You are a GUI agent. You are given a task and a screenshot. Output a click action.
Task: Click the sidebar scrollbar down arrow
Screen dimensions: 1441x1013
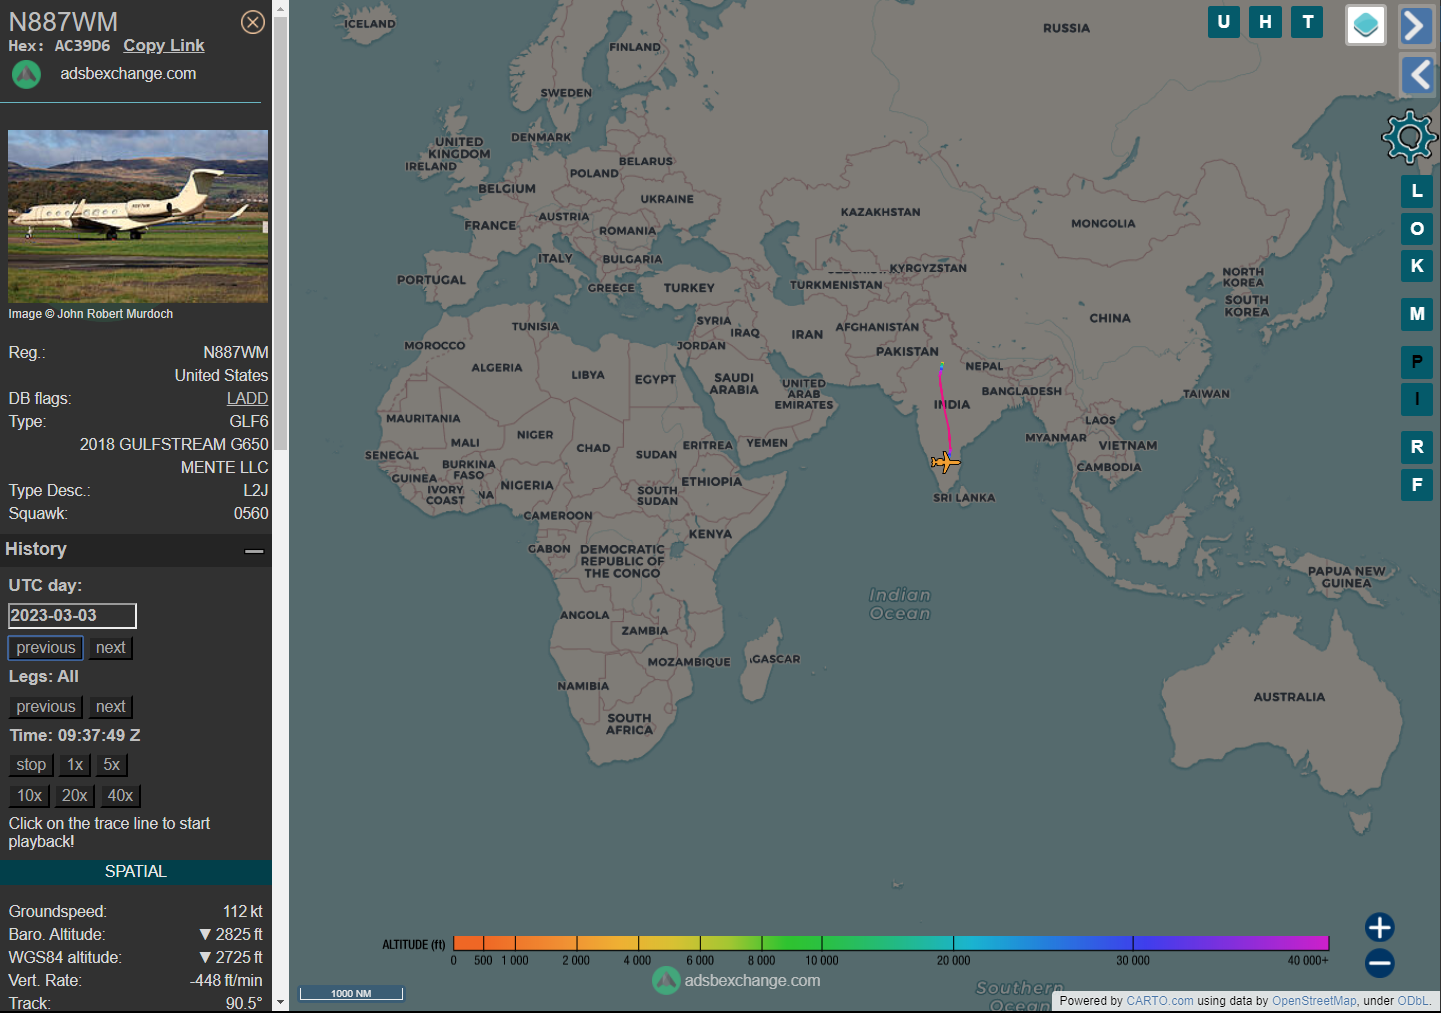(x=280, y=1001)
